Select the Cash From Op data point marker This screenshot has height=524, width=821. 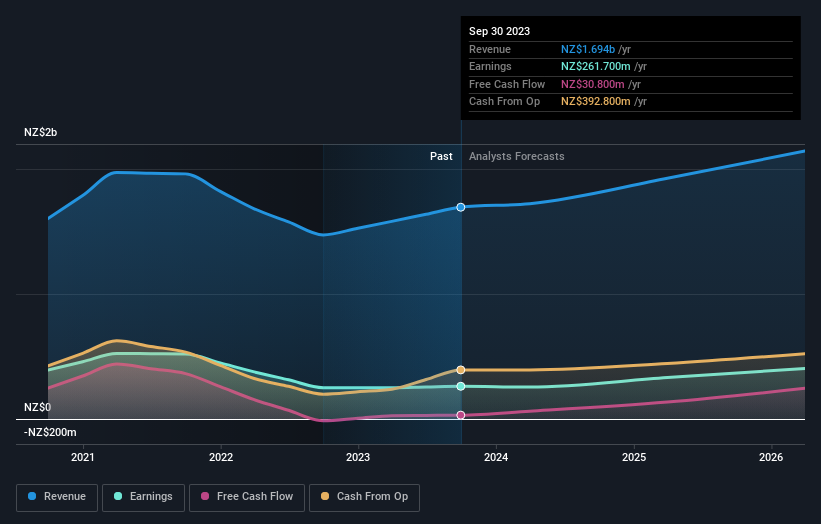461,370
